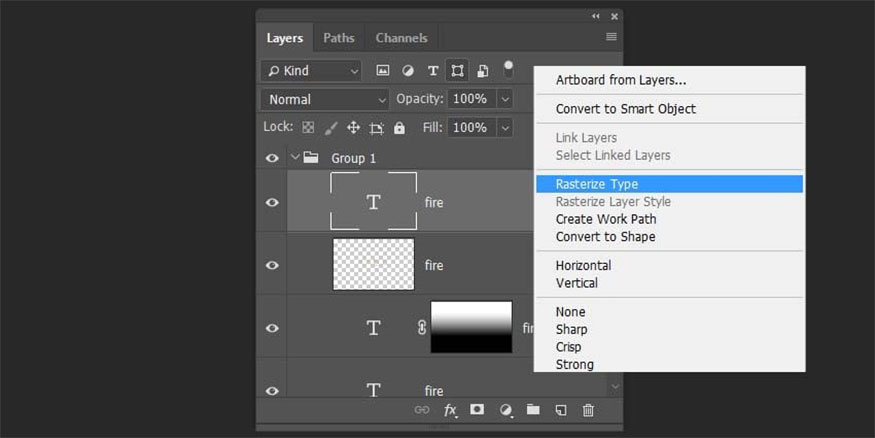Filter for adjustment layers icon
This screenshot has height=438, width=875.
click(408, 71)
